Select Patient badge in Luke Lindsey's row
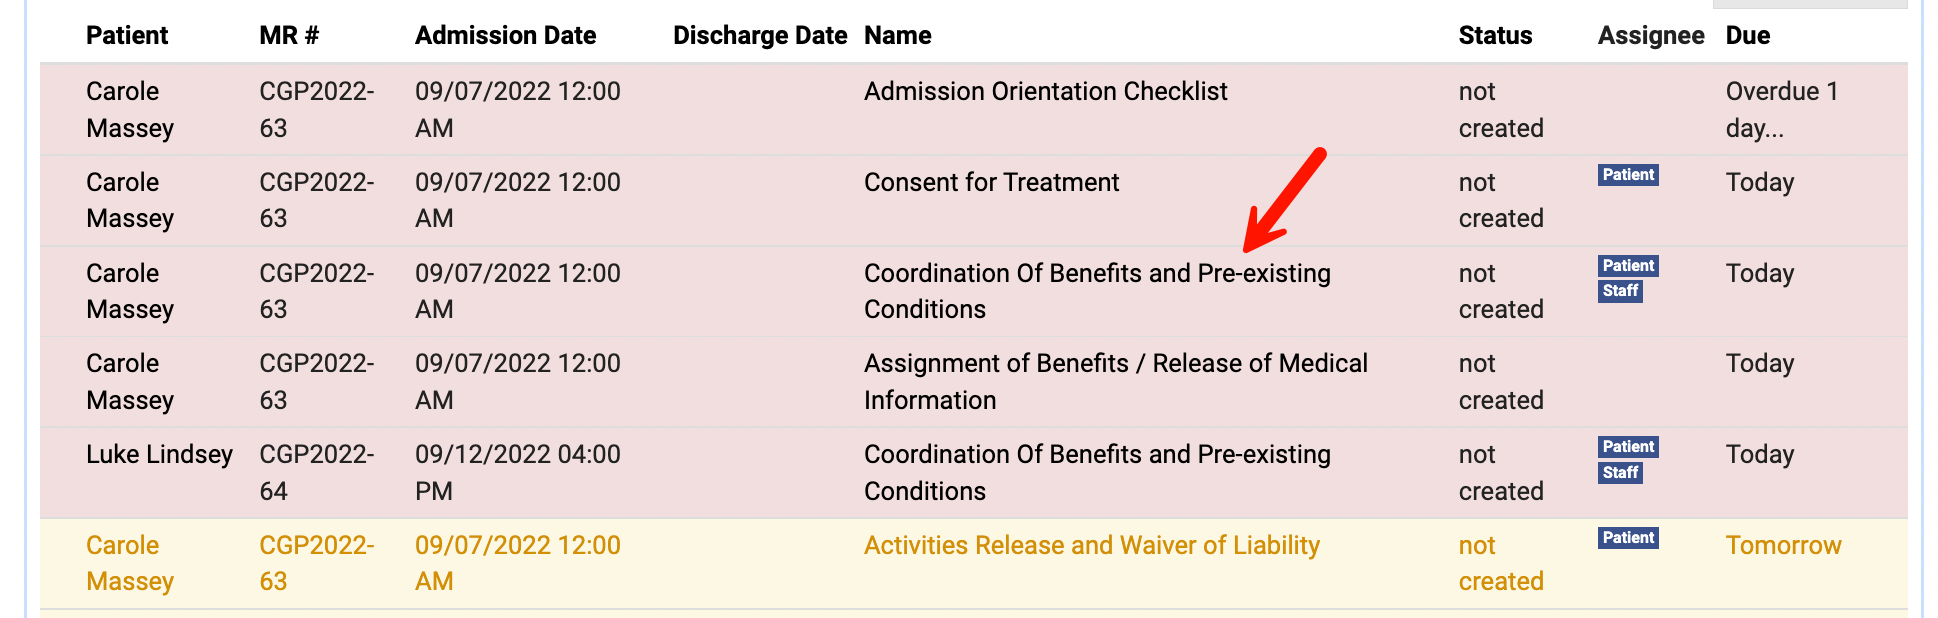1938x618 pixels. point(1628,447)
